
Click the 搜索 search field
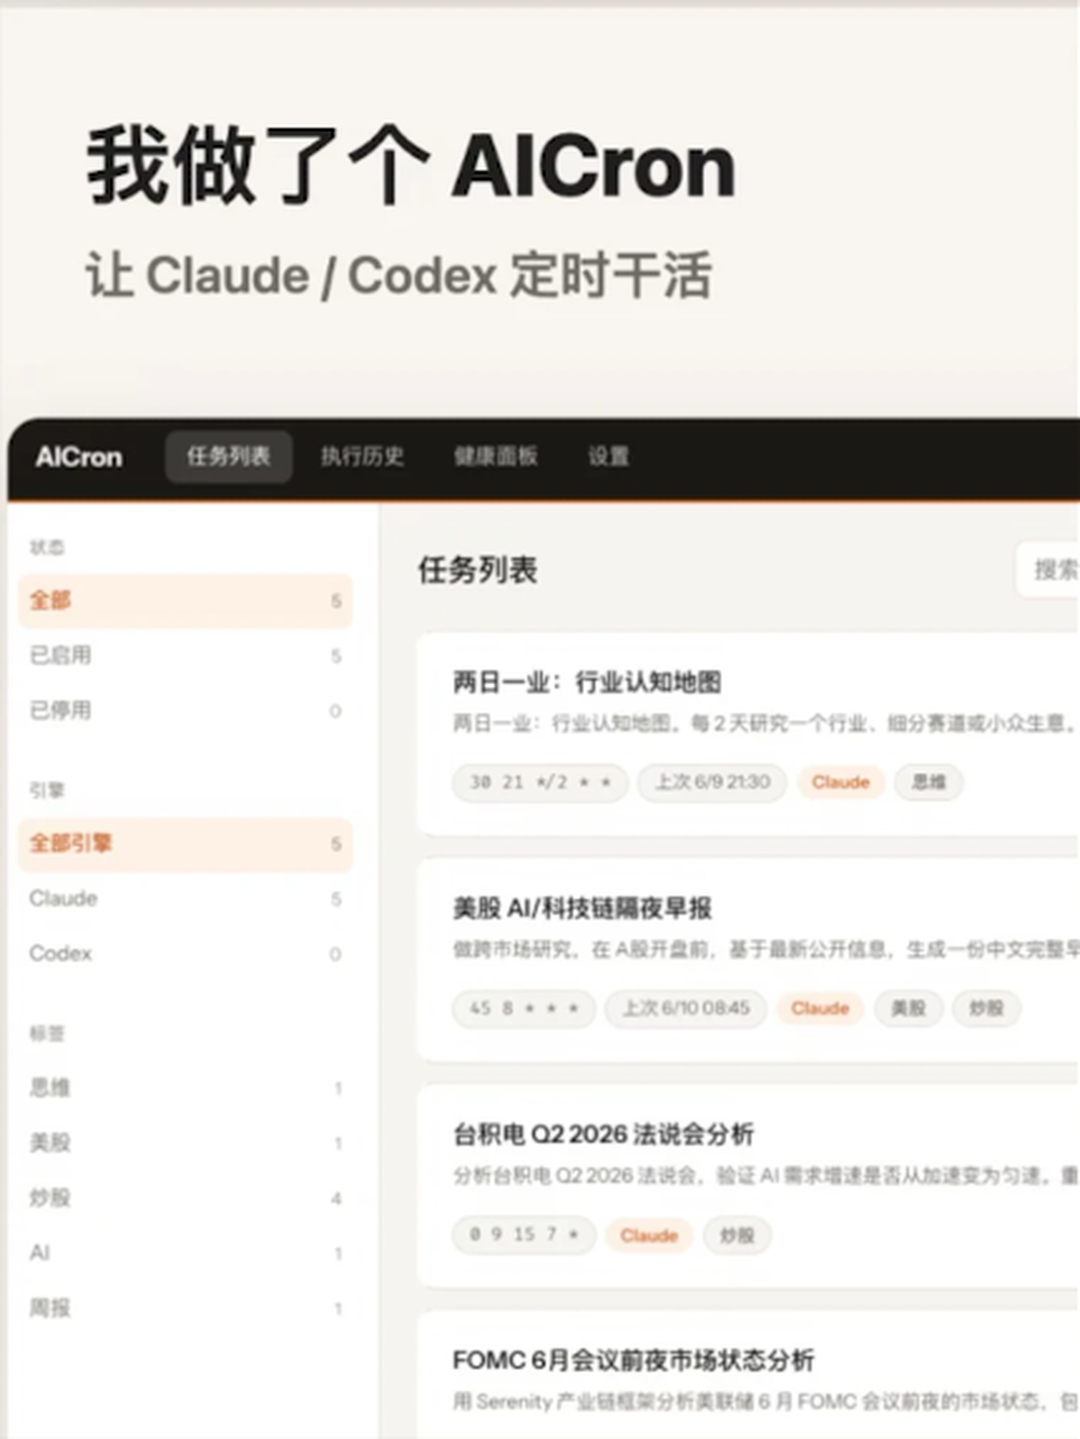pyautogui.click(x=1048, y=570)
